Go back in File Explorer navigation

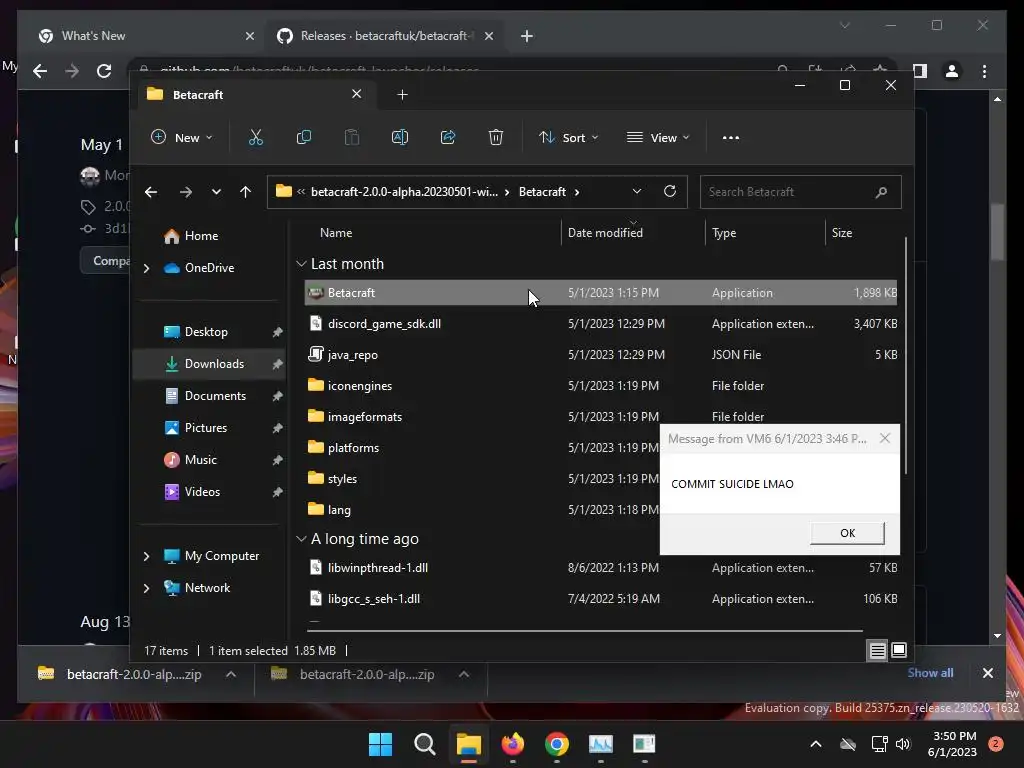pos(151,192)
